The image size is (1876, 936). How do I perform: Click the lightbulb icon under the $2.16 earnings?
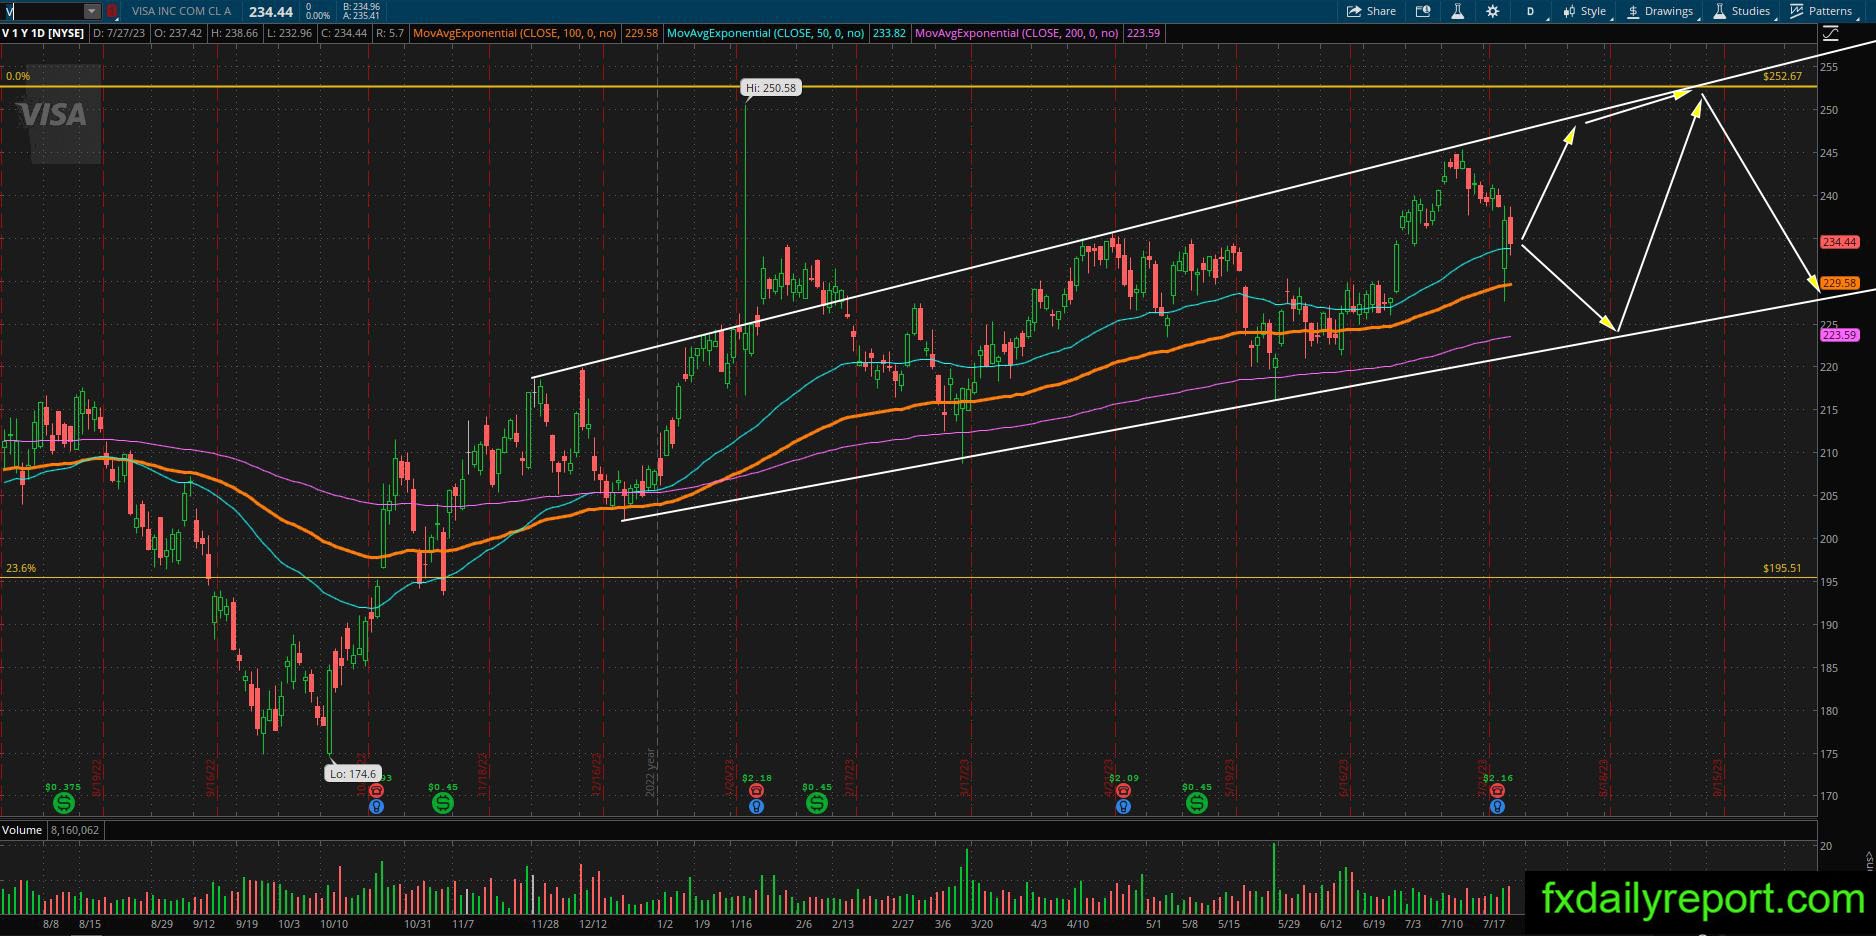[1497, 806]
